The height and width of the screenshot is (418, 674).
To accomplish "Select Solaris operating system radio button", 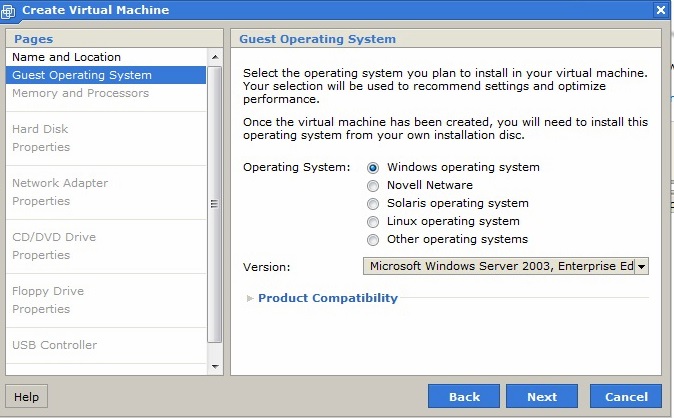I will click(x=373, y=204).
